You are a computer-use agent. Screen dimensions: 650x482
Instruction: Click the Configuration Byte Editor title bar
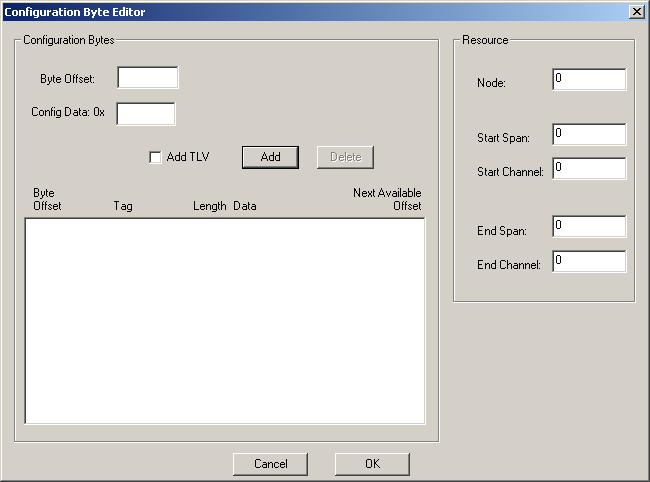[300, 11]
